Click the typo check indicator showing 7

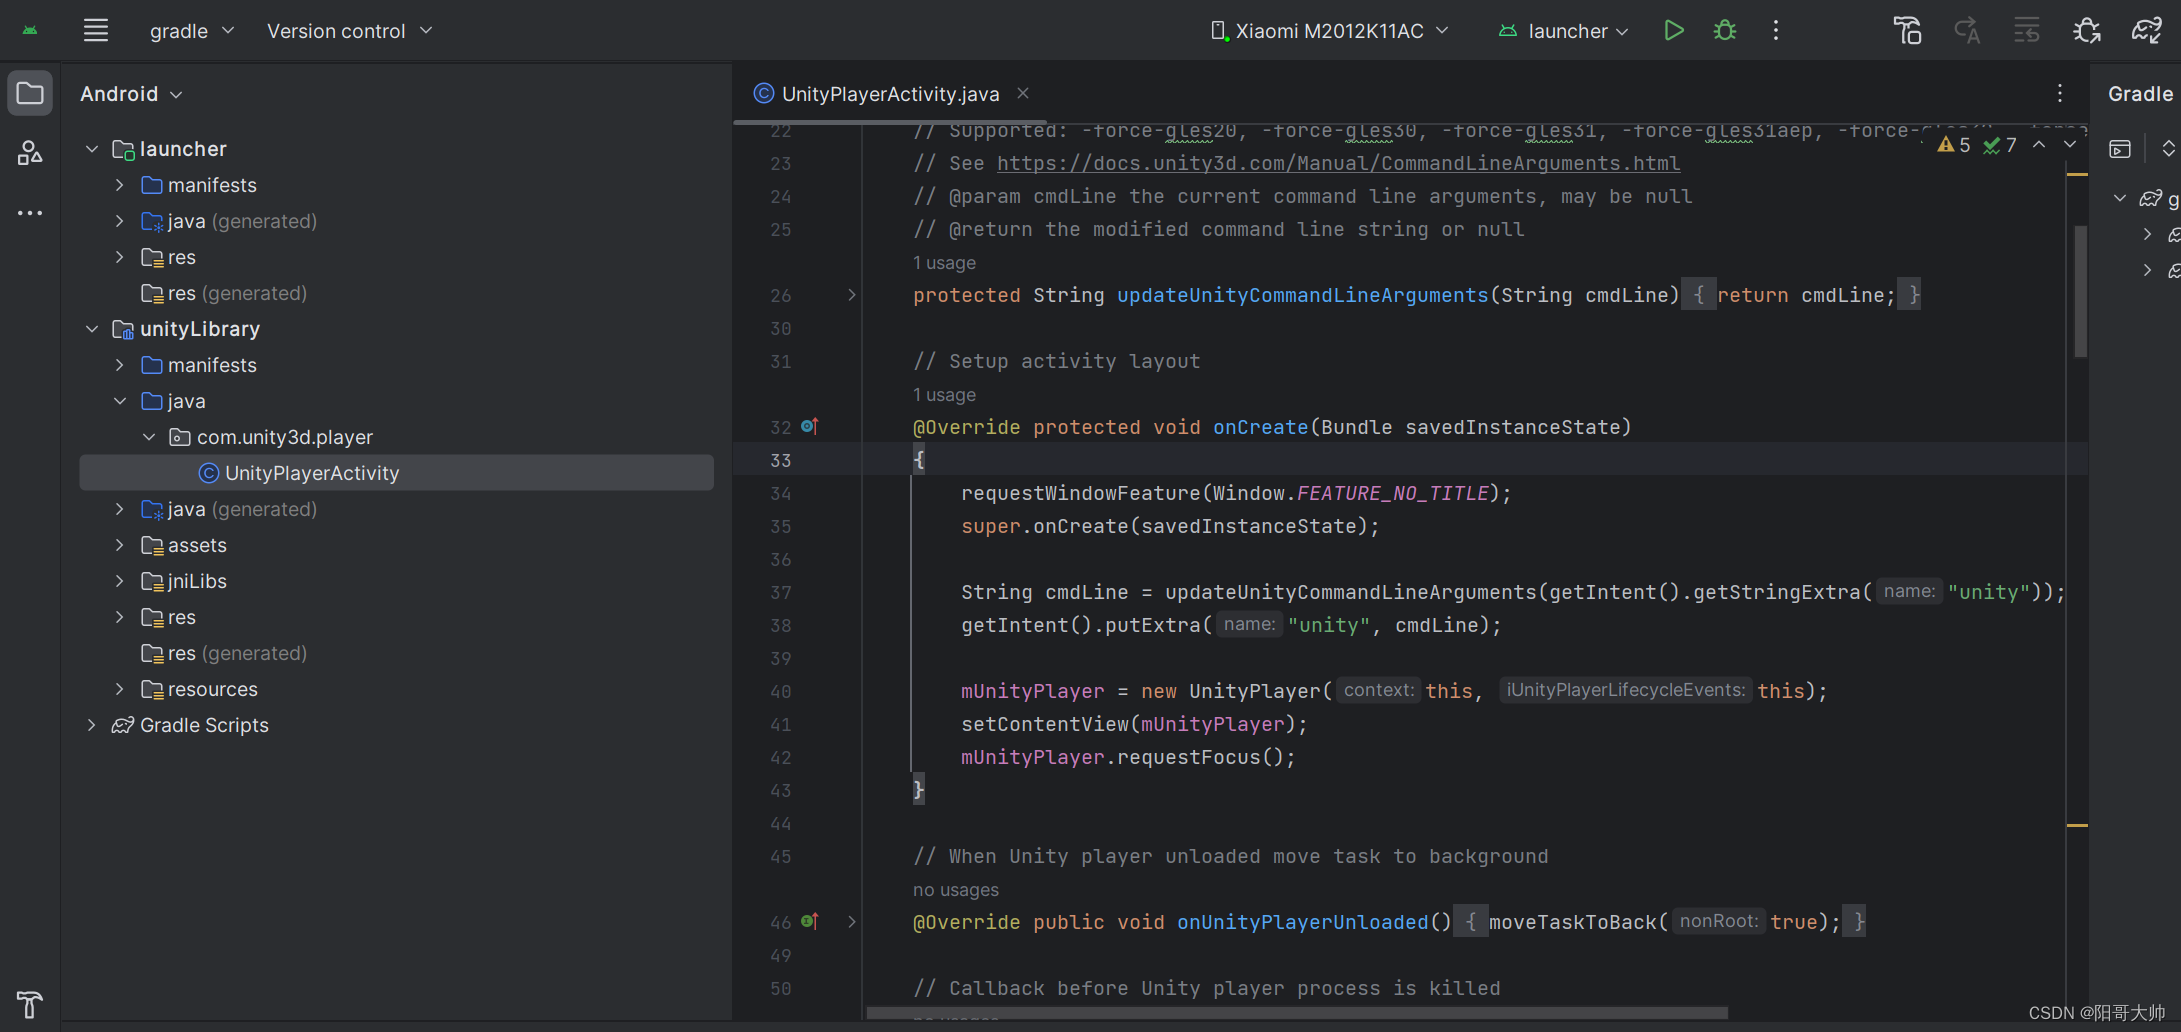click(2000, 145)
